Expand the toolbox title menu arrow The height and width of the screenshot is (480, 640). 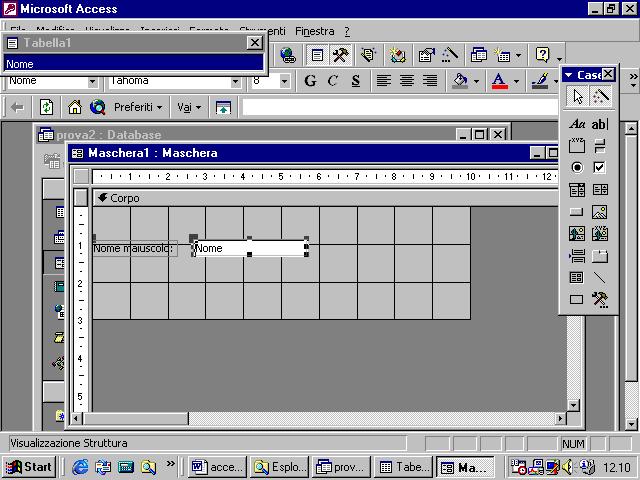pyautogui.click(x=568, y=75)
